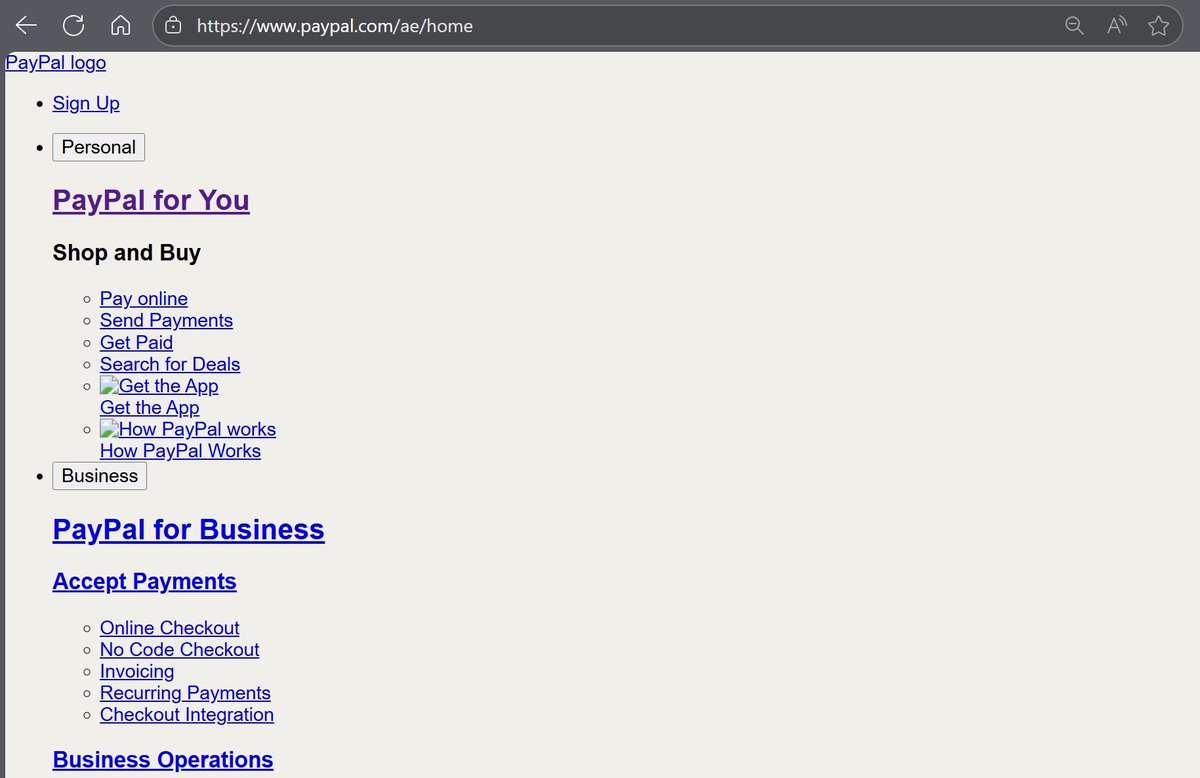This screenshot has height=778, width=1200.
Task: Go back with the browser back arrow
Action: pos(26,26)
